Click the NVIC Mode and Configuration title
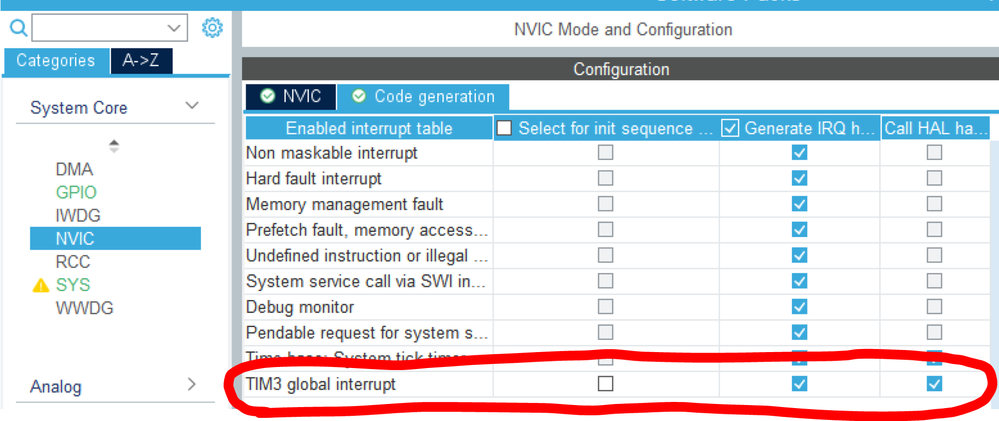 (x=622, y=29)
